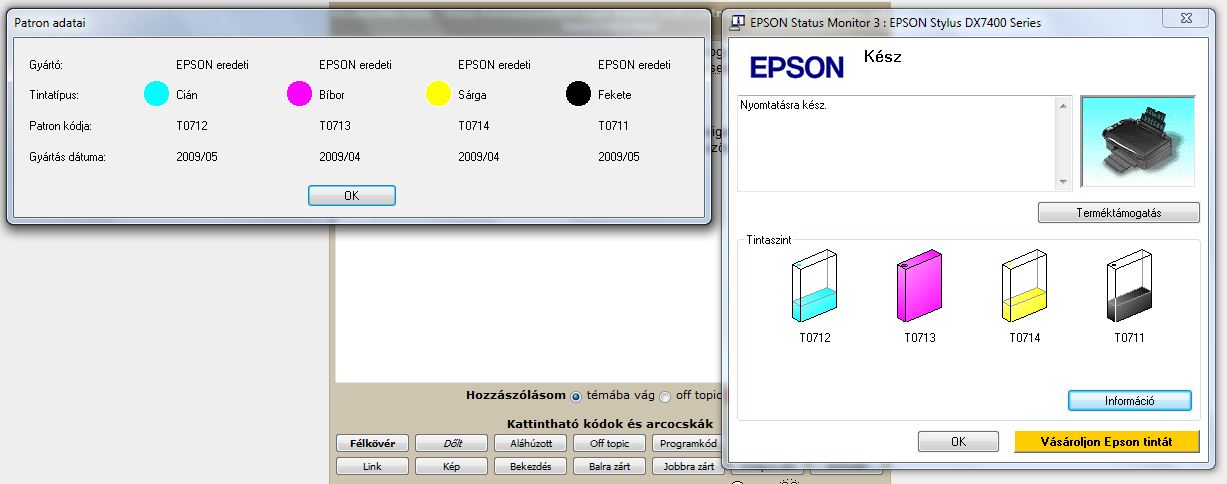Viewport: 1227px width, 484px height.
Task: Click the black Fekete color circle
Action: (578, 94)
